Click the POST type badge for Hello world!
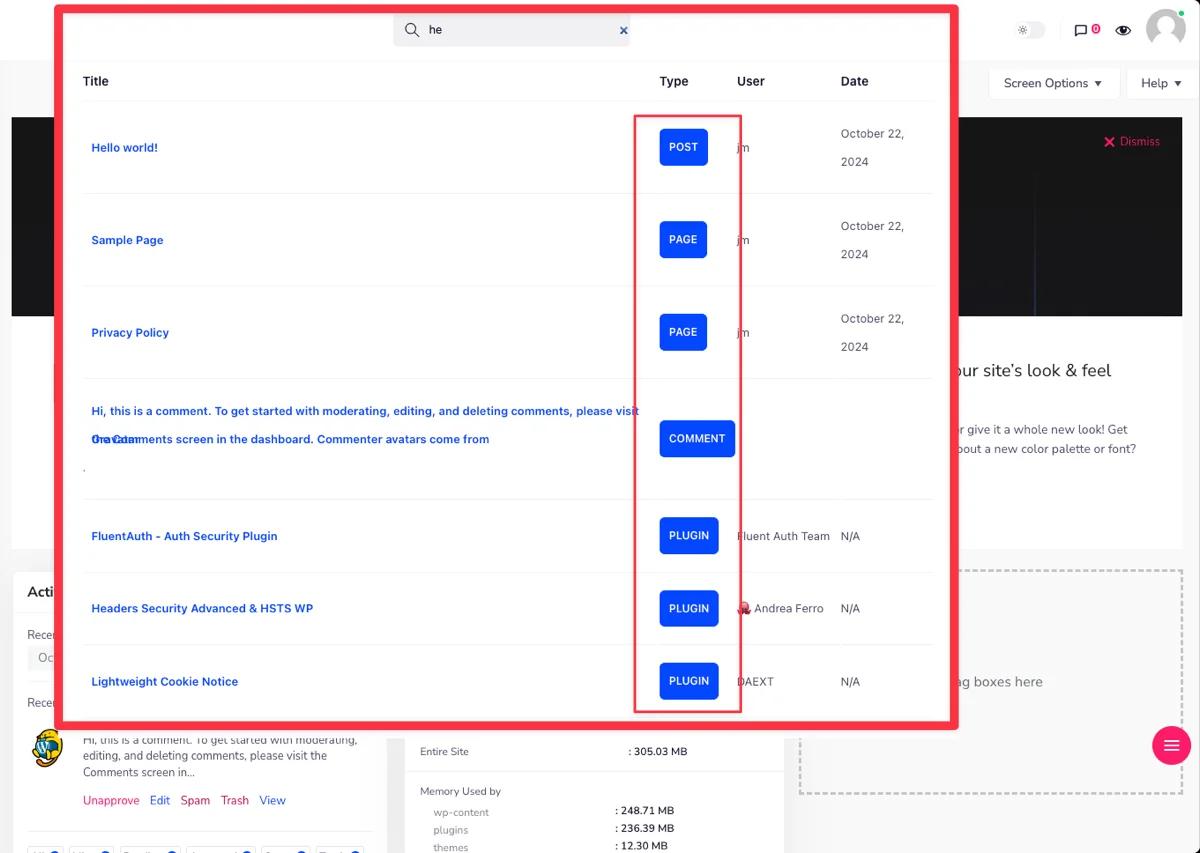The image size is (1200, 853). click(682, 147)
